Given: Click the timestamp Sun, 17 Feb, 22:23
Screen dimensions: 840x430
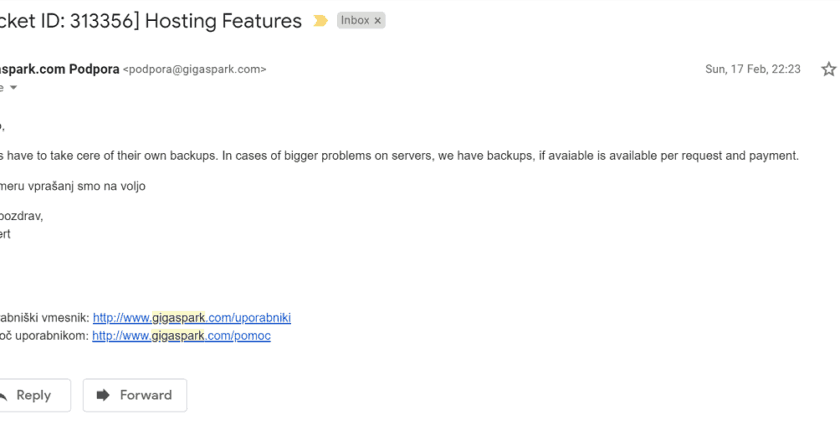Looking at the screenshot, I should pyautogui.click(x=753, y=69).
